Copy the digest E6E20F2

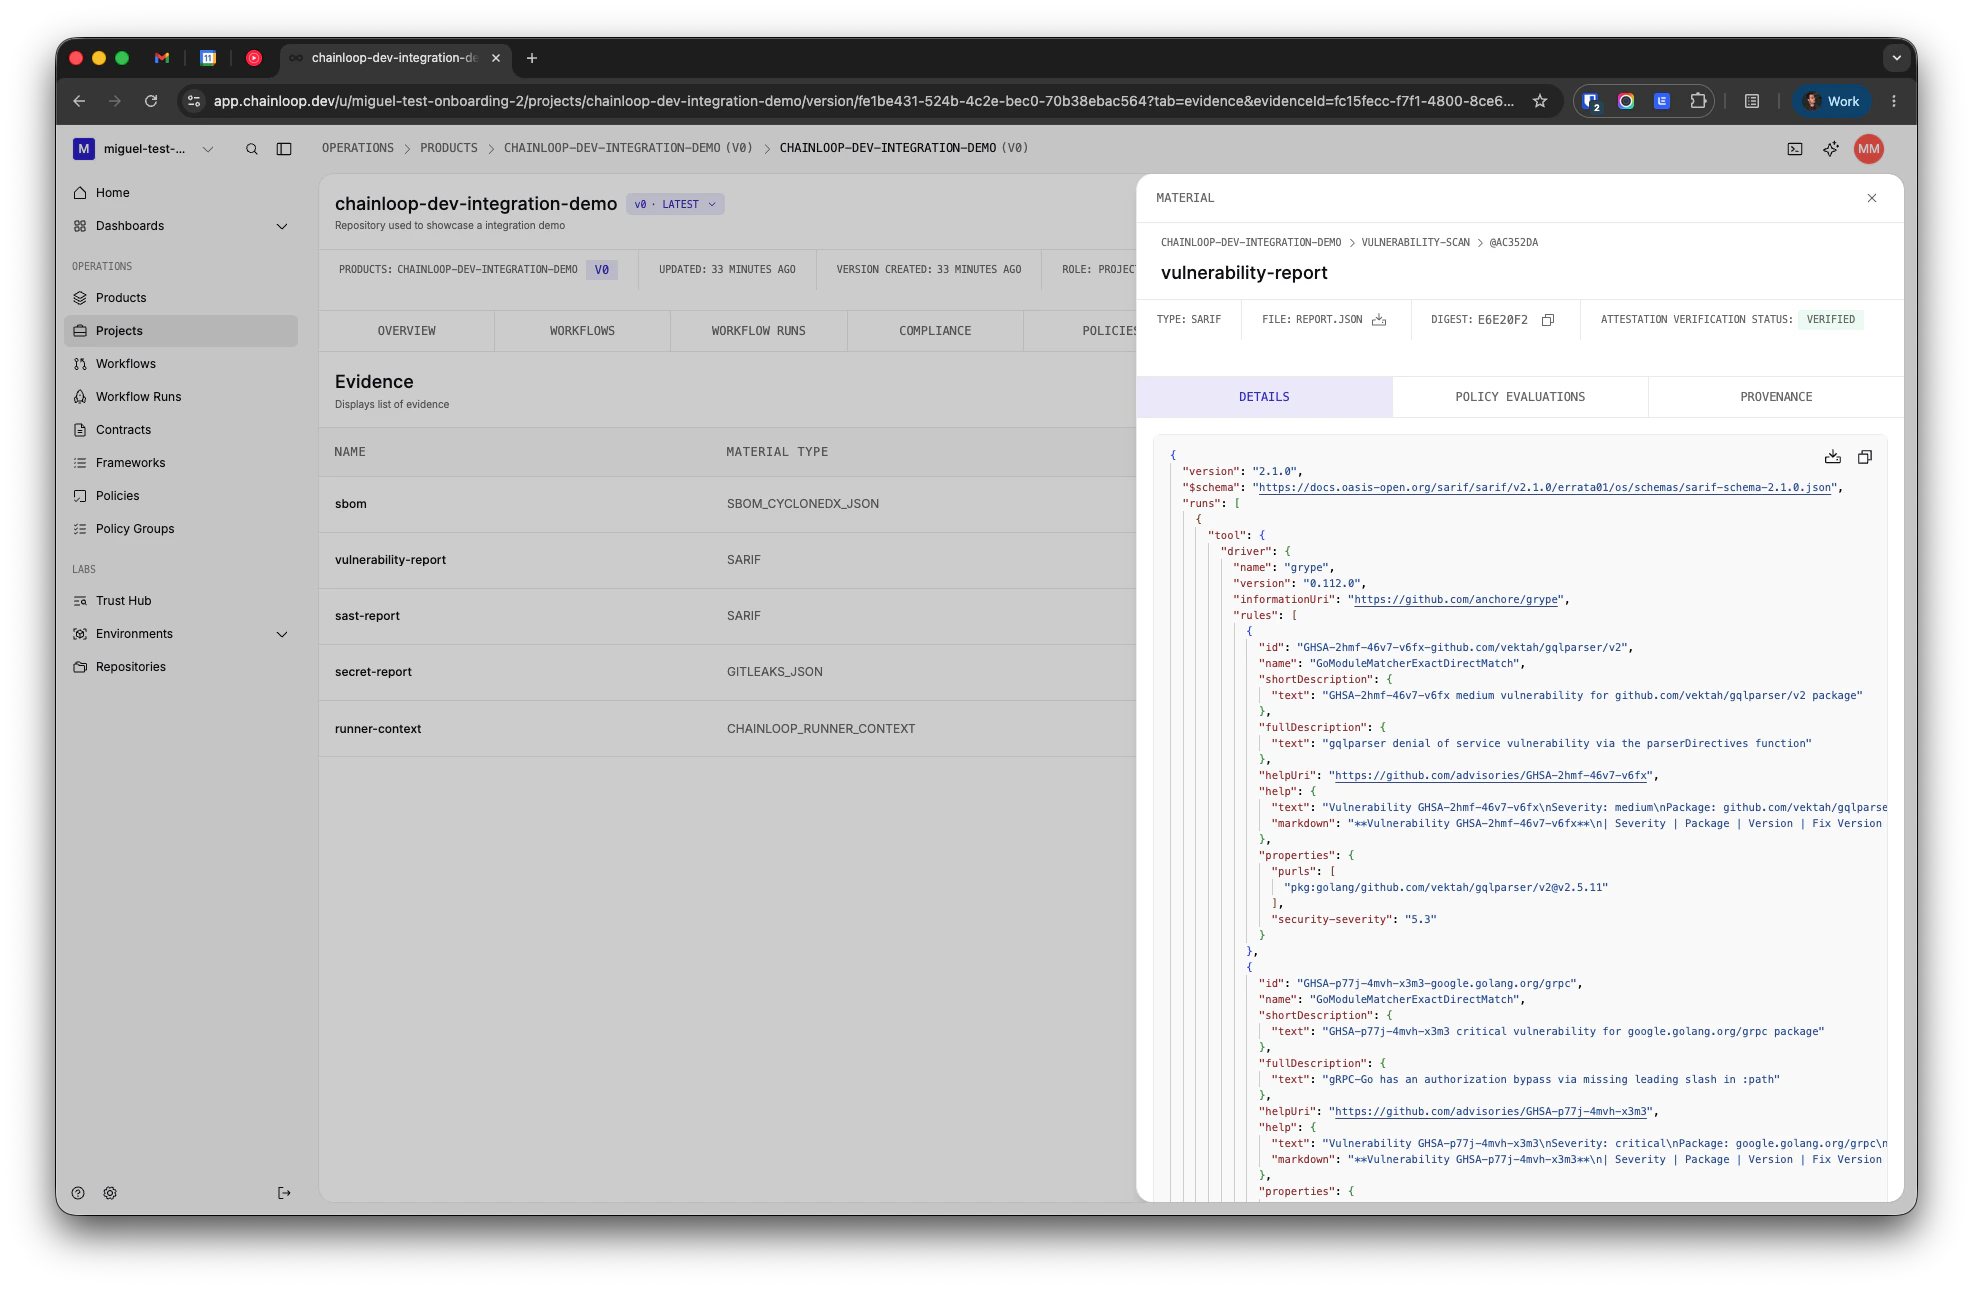pyautogui.click(x=1548, y=320)
